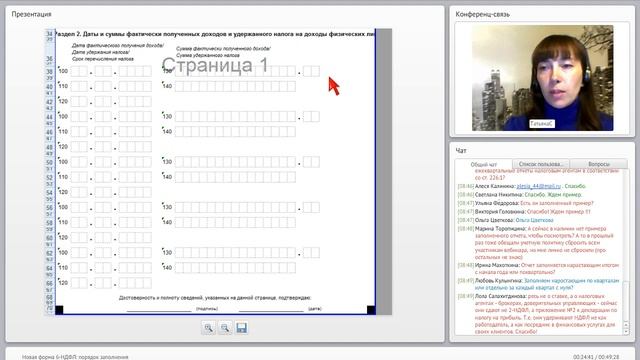640x360 pixels.
Task: Click the field 120 date boxes in row 66
Action: tap(111, 283)
